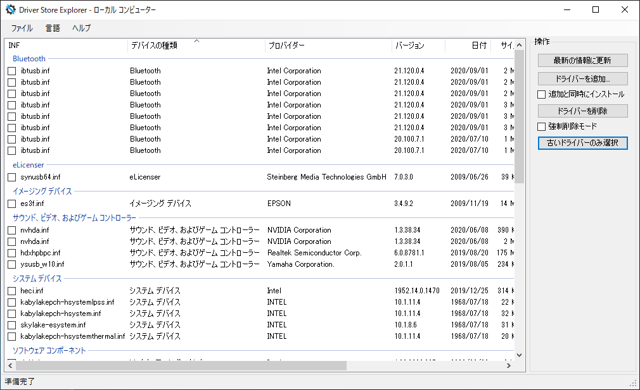Click 古いドライバーのみ選択 button
The image size is (640, 390).
pos(582,143)
